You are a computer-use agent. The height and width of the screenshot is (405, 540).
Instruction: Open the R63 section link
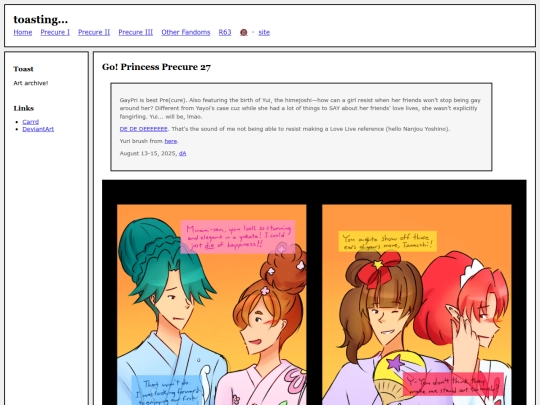pyautogui.click(x=225, y=32)
